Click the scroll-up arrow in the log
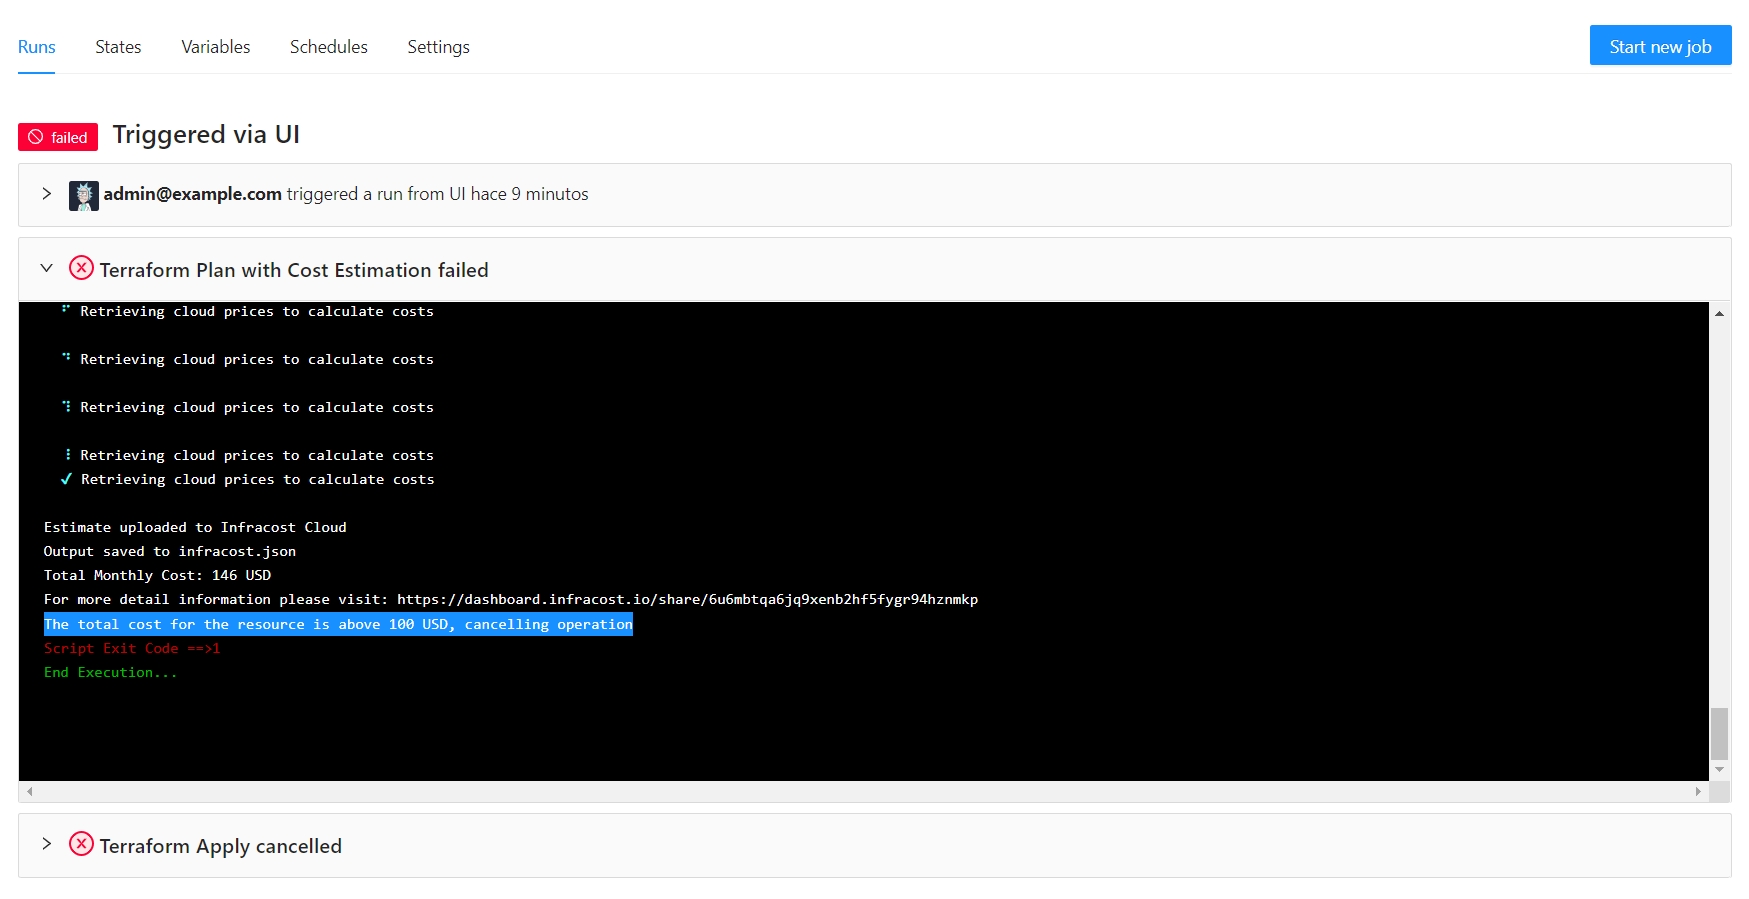The height and width of the screenshot is (899, 1749). pyautogui.click(x=1719, y=314)
